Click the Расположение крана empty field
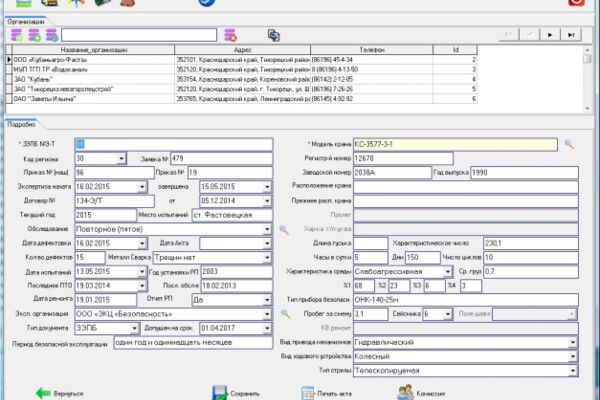 pyautogui.click(x=465, y=187)
